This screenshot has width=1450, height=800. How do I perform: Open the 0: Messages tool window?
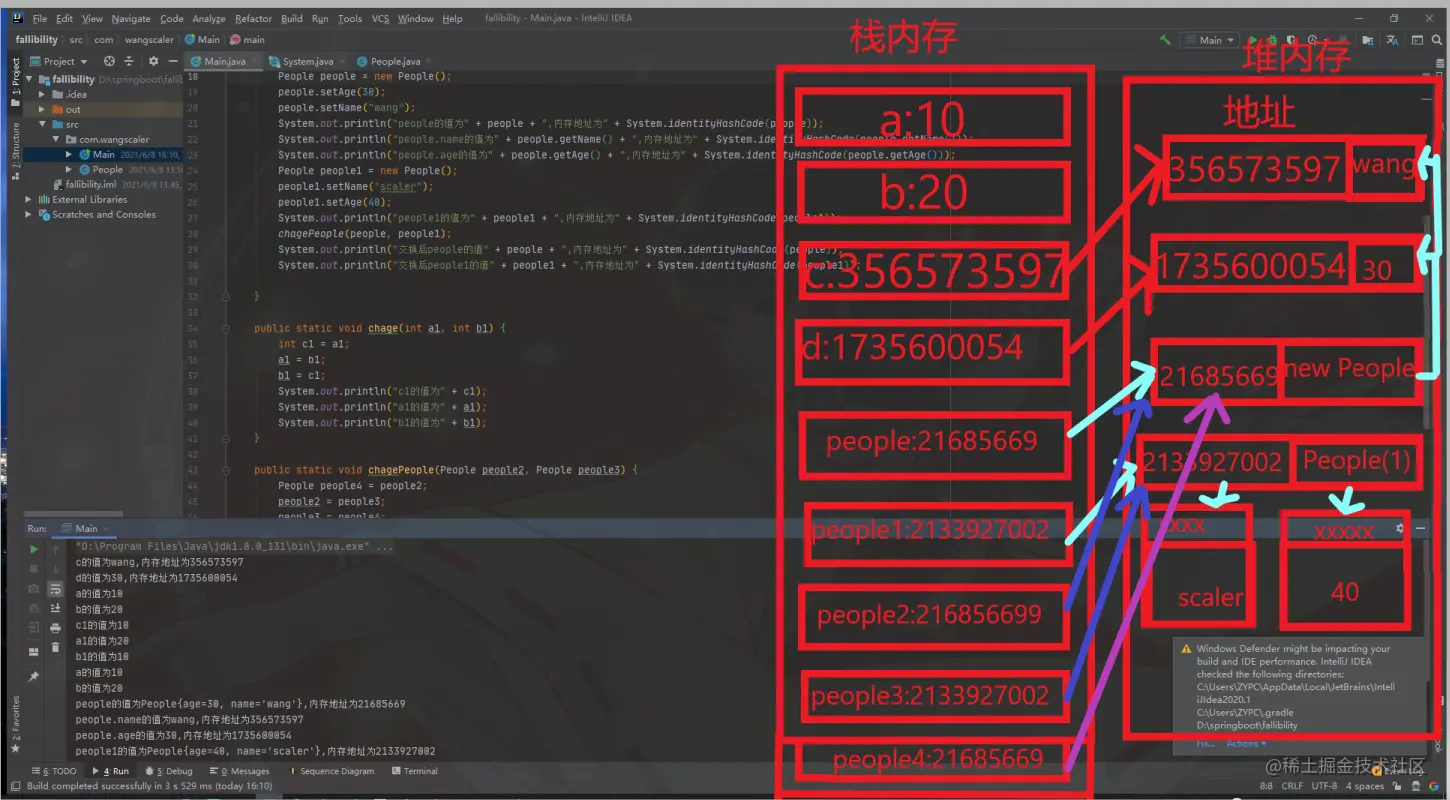(x=238, y=771)
